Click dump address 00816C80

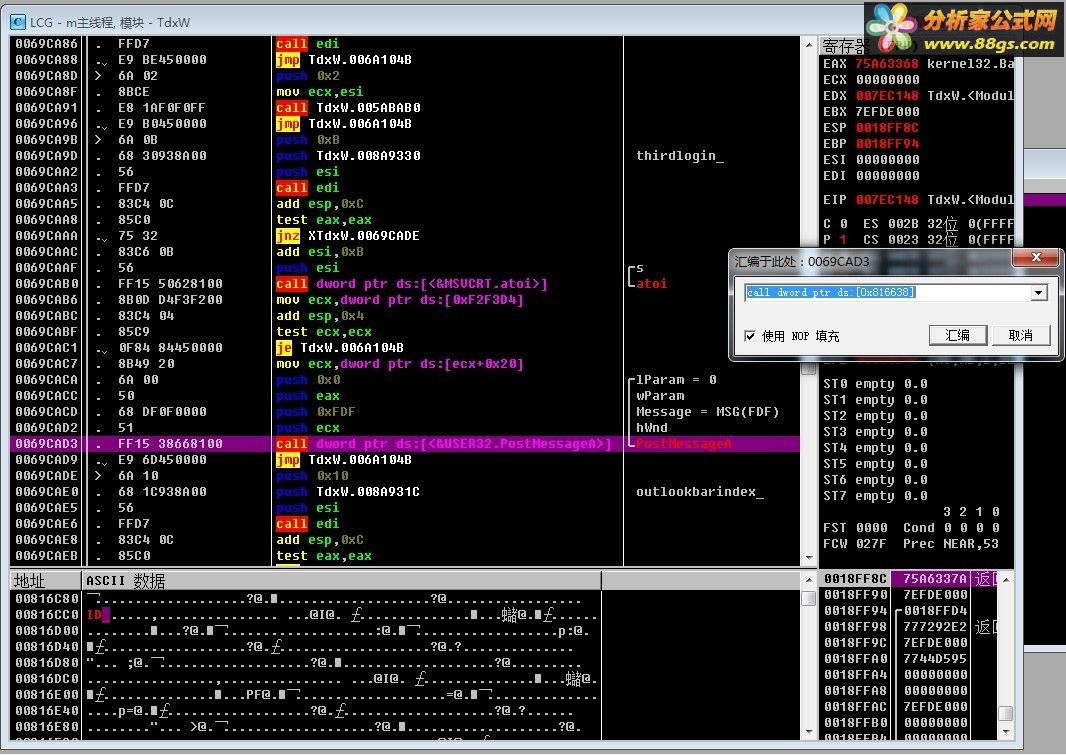point(46,599)
